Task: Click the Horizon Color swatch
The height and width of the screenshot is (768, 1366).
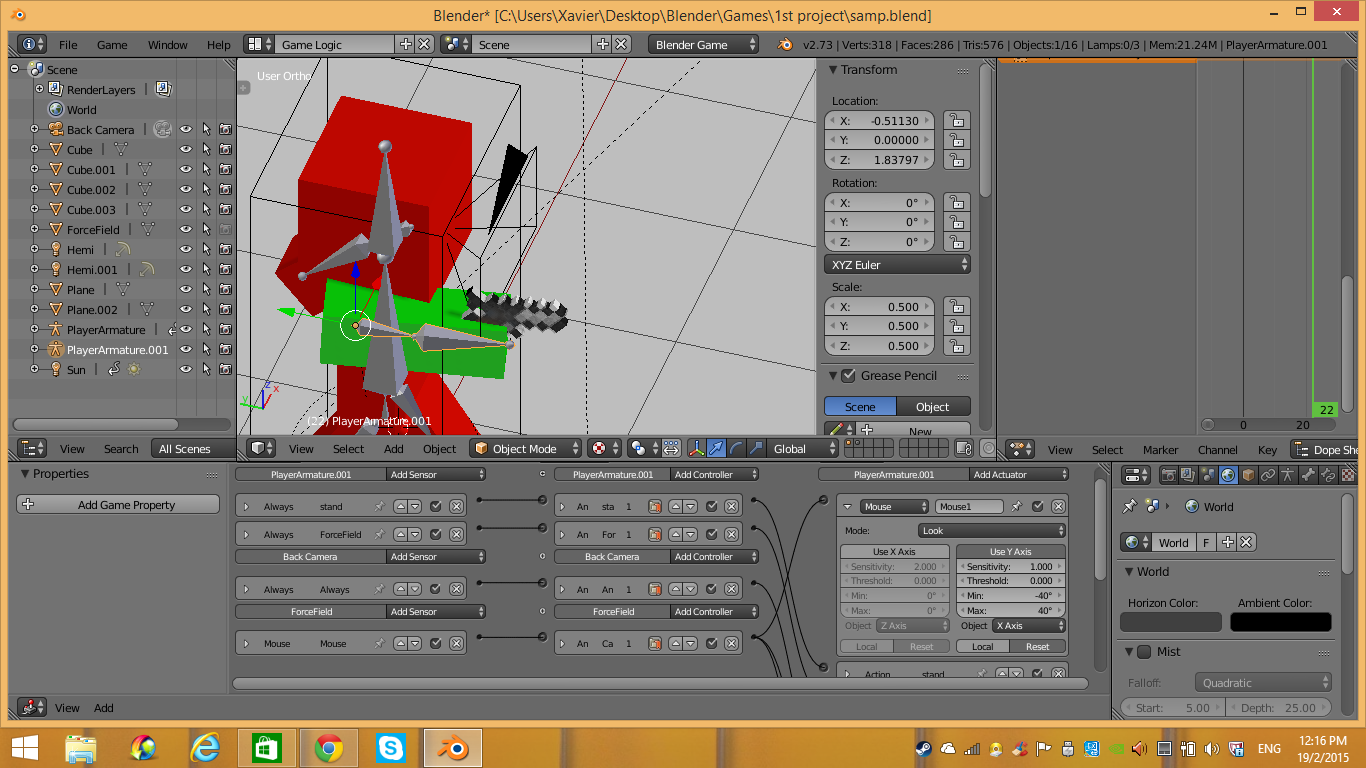Action: tap(1171, 622)
